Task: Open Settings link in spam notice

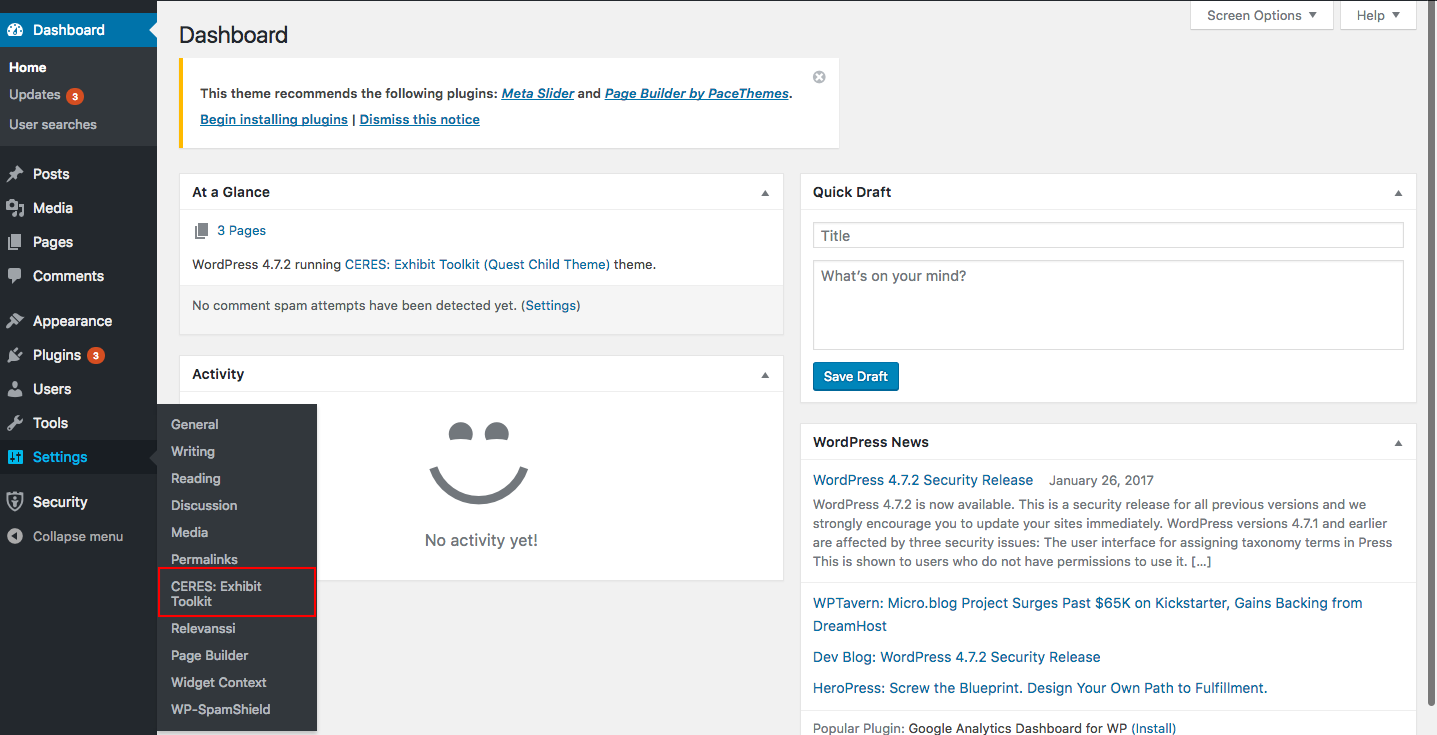Action: point(551,305)
